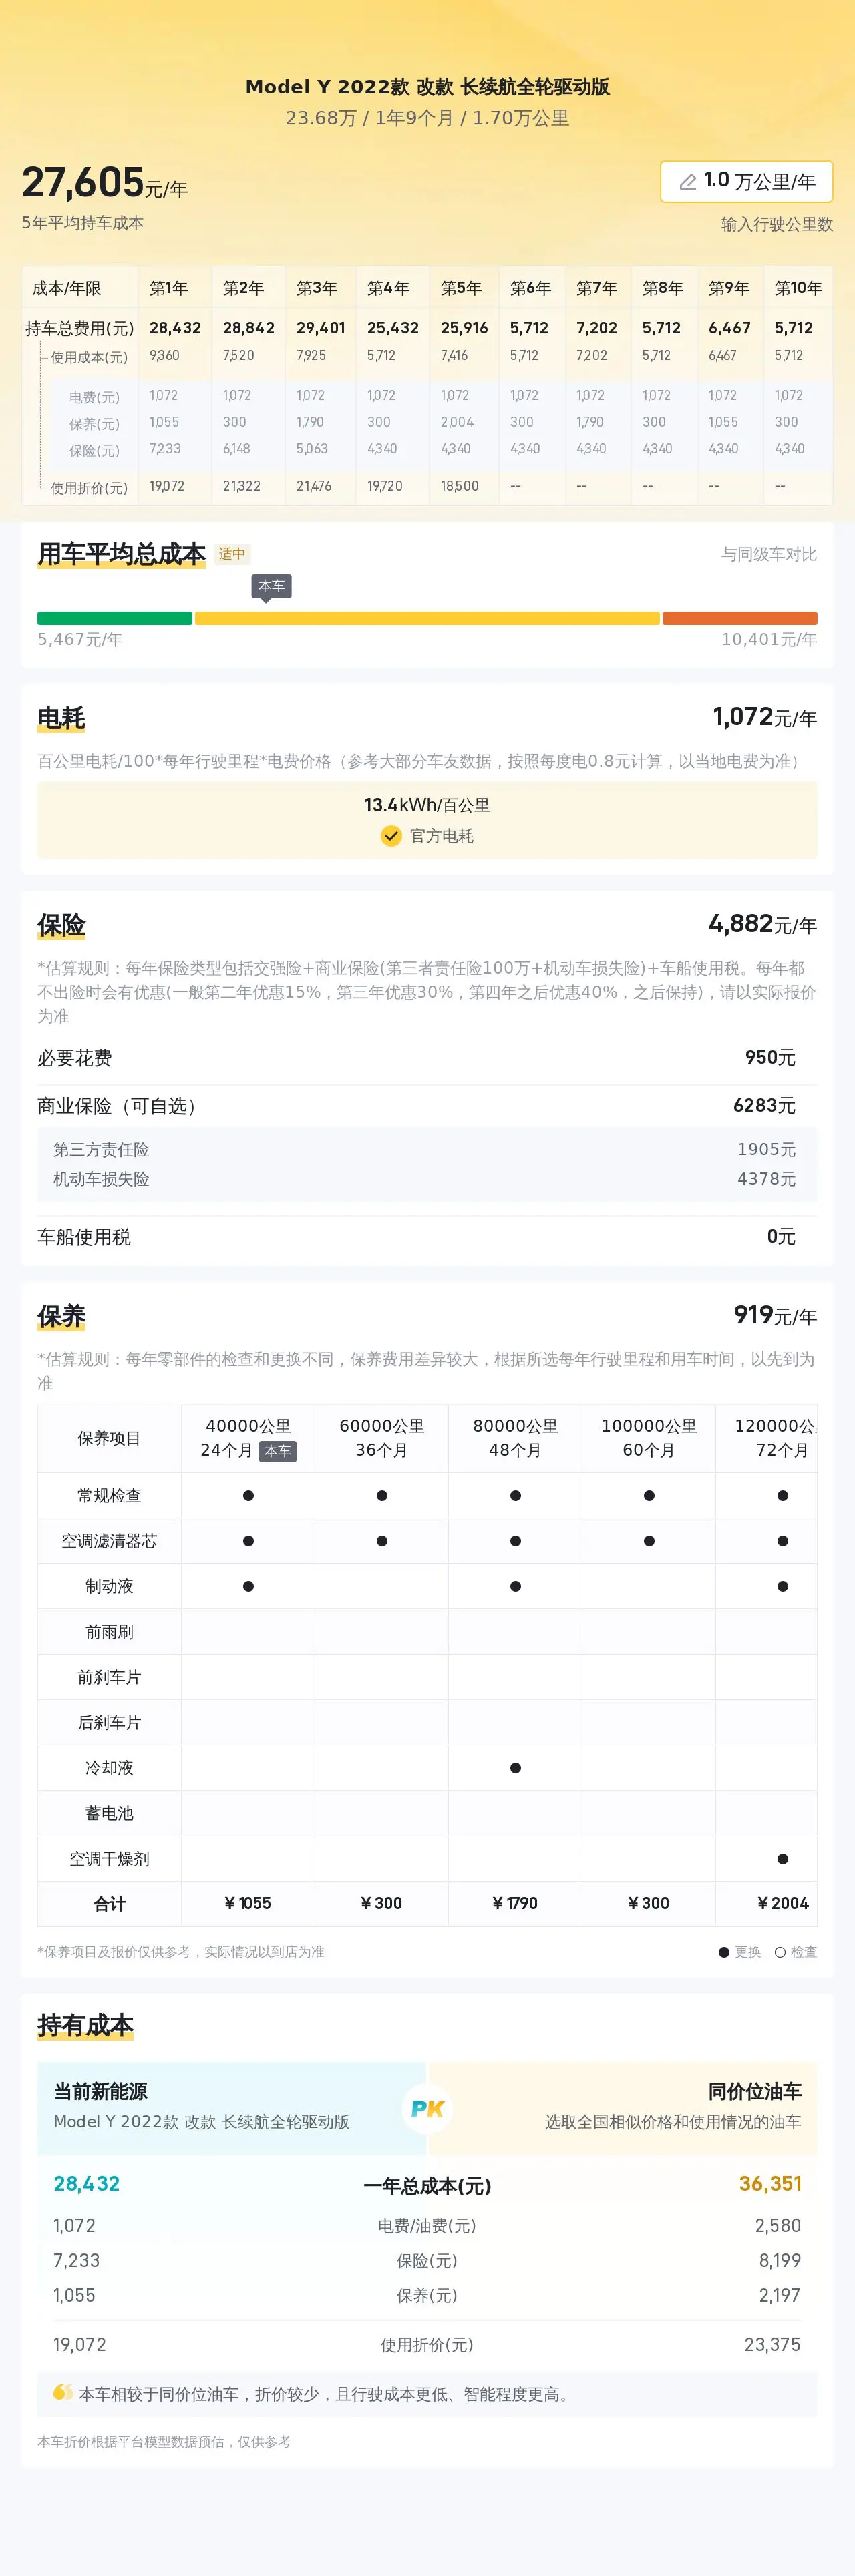Viewport: 855px width, 2576px height.
Task: Click the ¥2004 total in the last column
Action: pos(782,1903)
